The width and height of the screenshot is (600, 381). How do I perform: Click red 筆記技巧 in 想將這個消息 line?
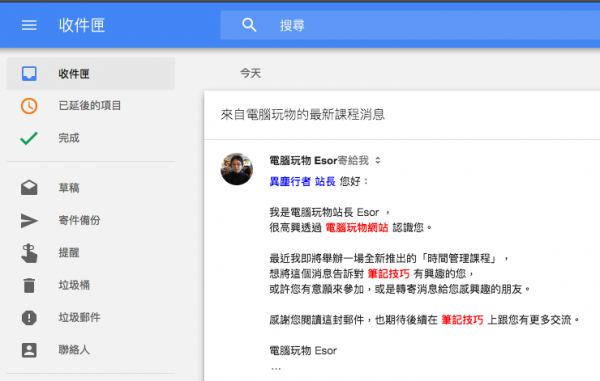point(388,274)
